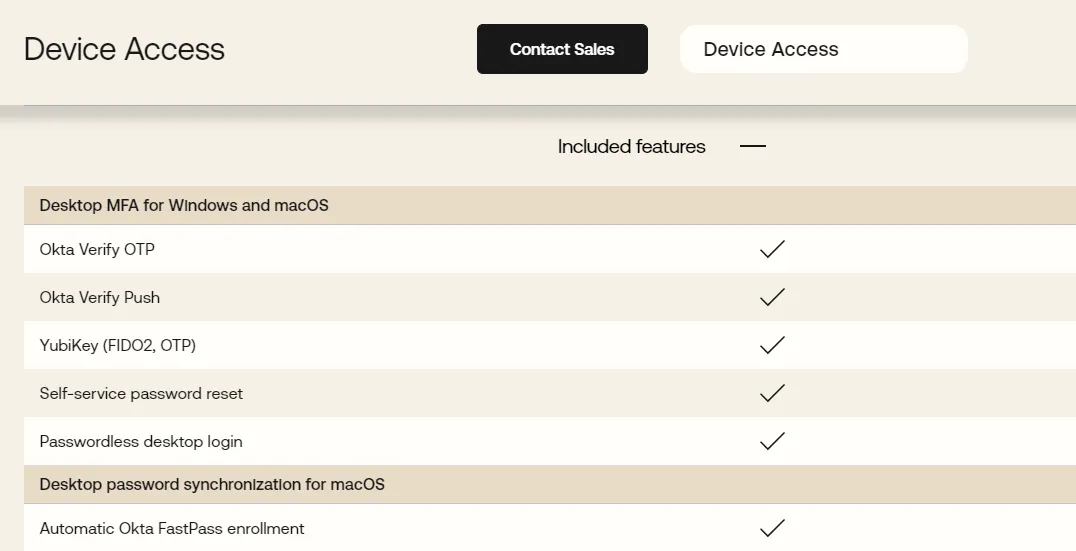Click the divider line below the header
The width and height of the screenshot is (1076, 551).
538,105
